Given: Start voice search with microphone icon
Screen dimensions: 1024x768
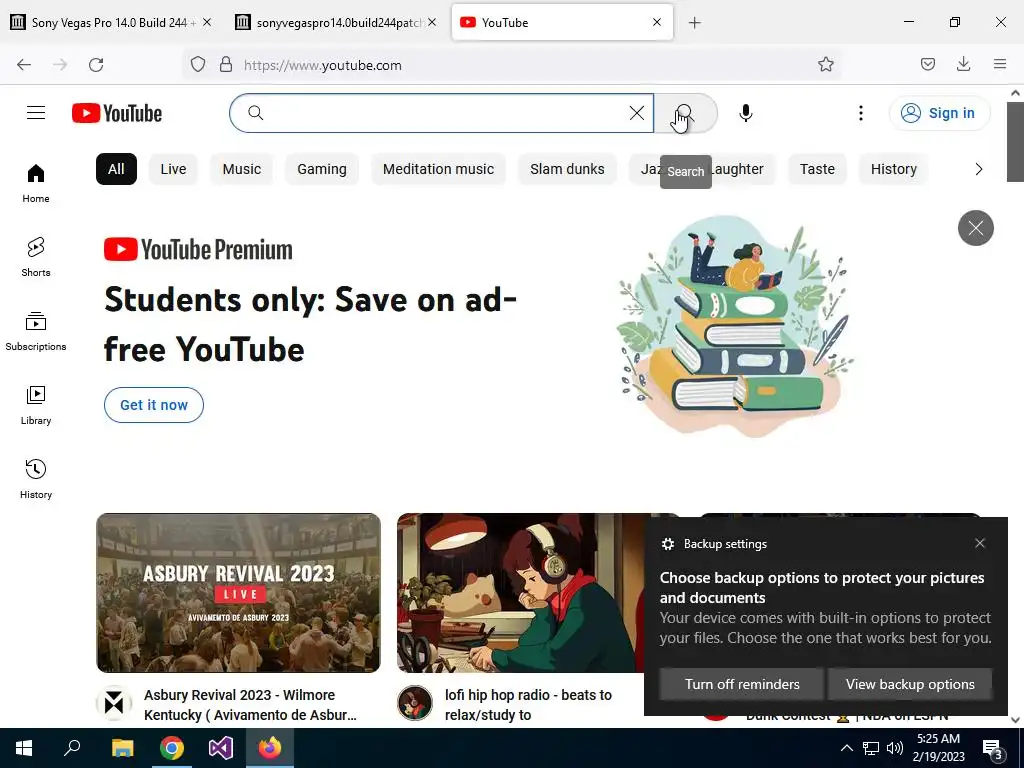Looking at the screenshot, I should [745, 113].
